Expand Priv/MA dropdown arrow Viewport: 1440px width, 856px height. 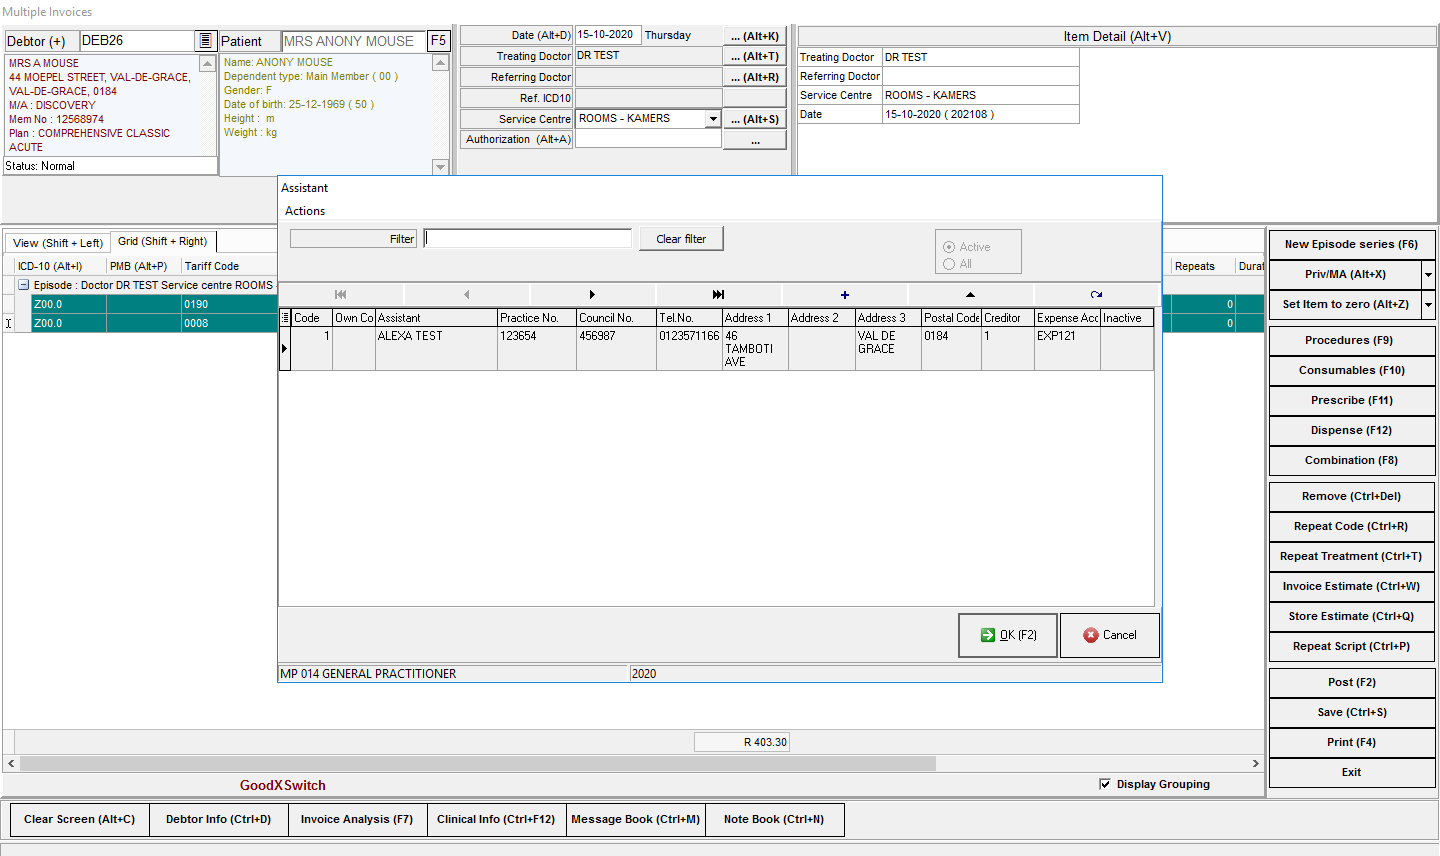click(1428, 274)
